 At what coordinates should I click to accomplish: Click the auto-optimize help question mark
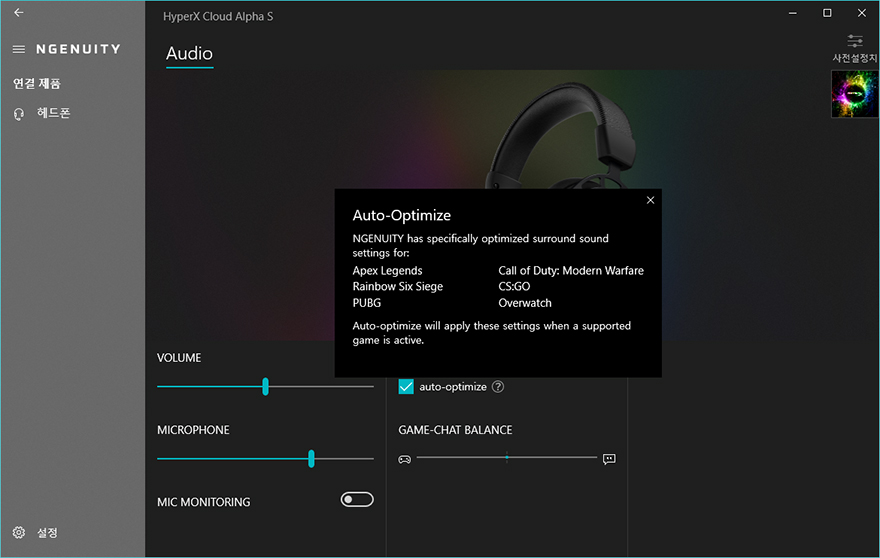point(498,387)
